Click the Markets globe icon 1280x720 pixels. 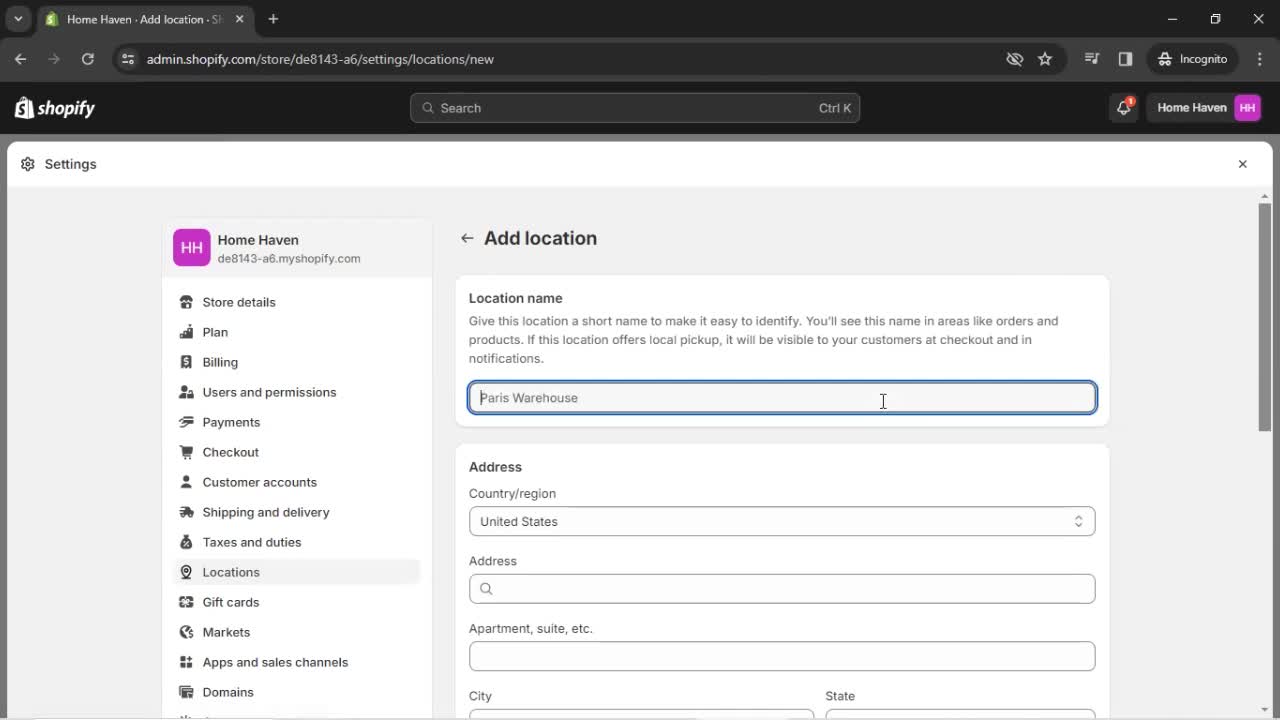coord(186,632)
